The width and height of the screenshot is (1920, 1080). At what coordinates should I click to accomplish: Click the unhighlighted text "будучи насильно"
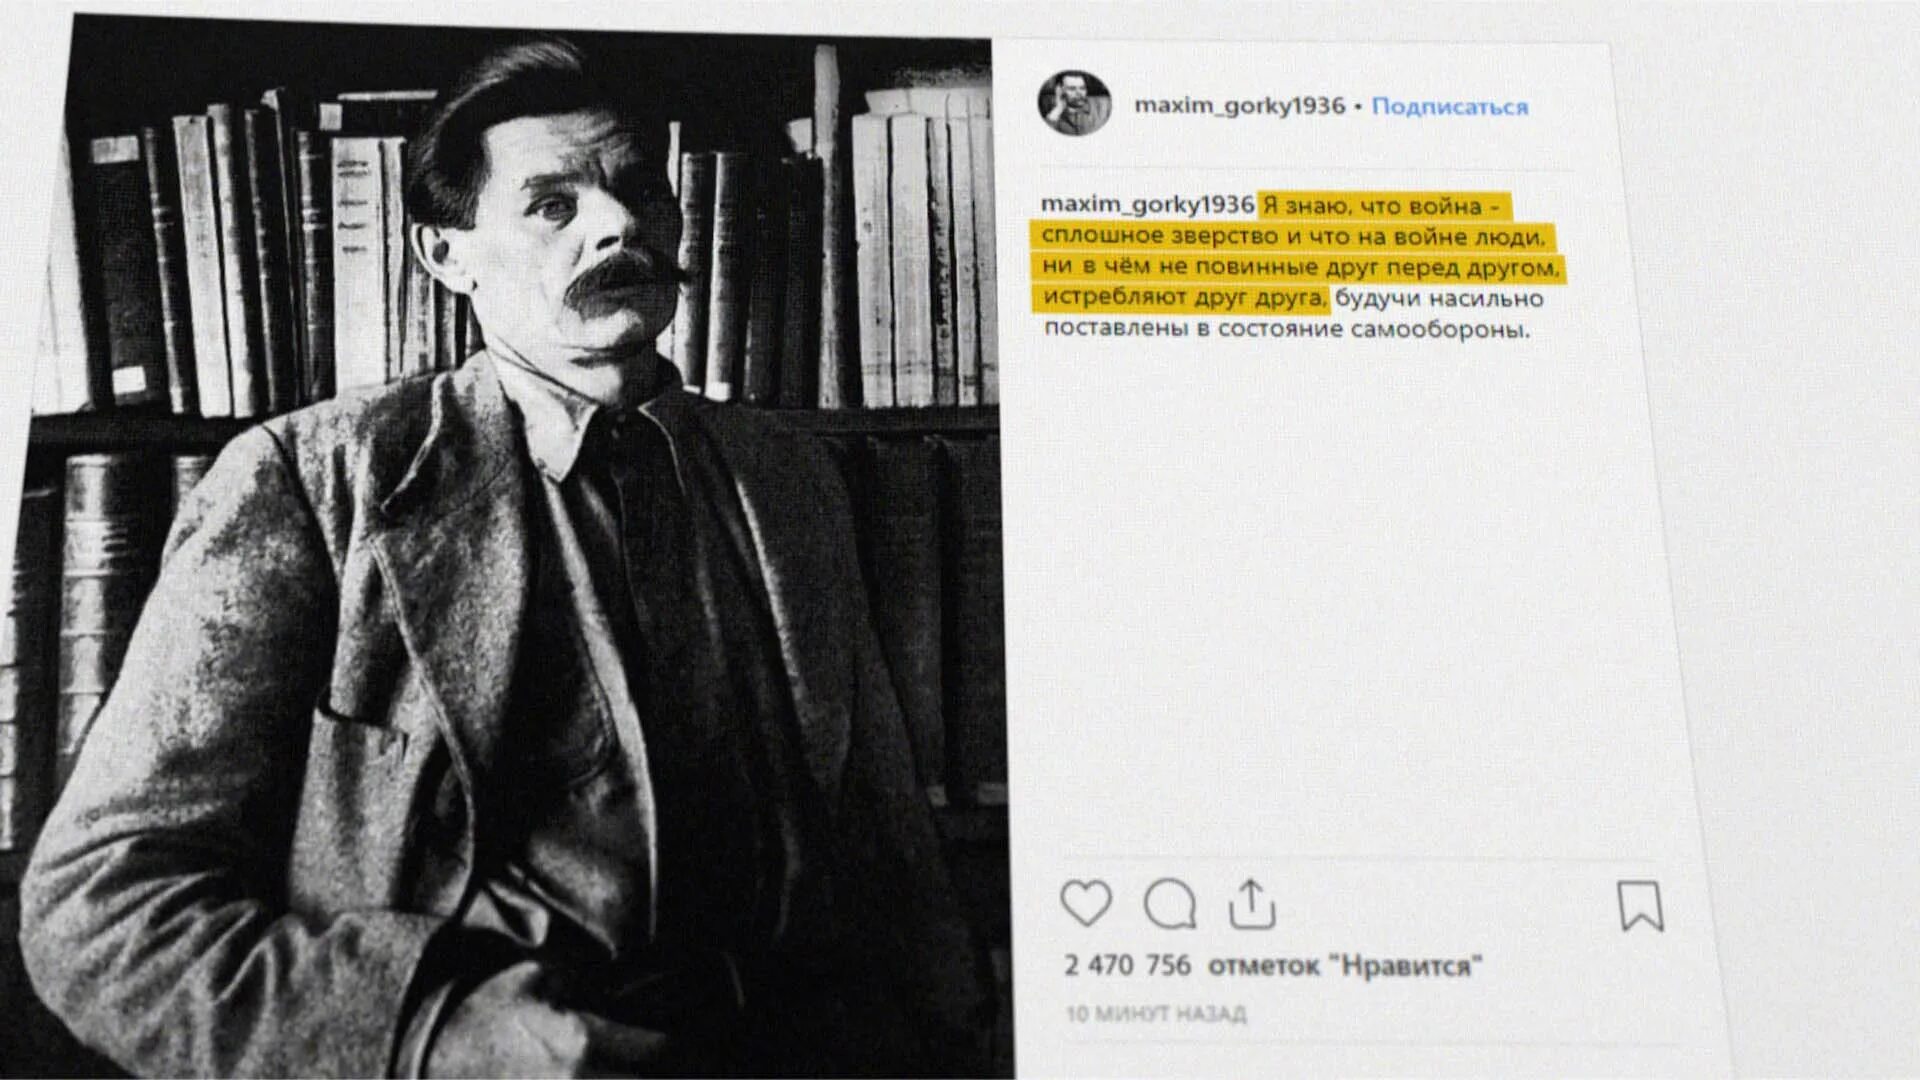point(1439,299)
